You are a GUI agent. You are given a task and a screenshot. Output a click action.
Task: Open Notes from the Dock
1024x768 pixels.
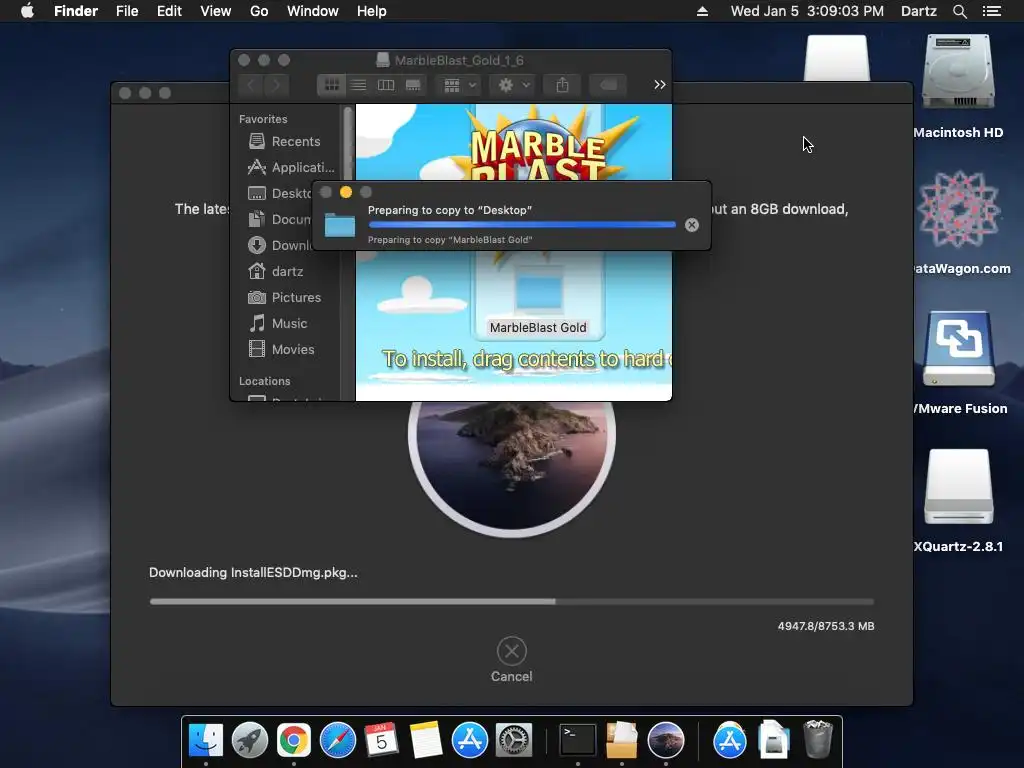pyautogui.click(x=426, y=740)
